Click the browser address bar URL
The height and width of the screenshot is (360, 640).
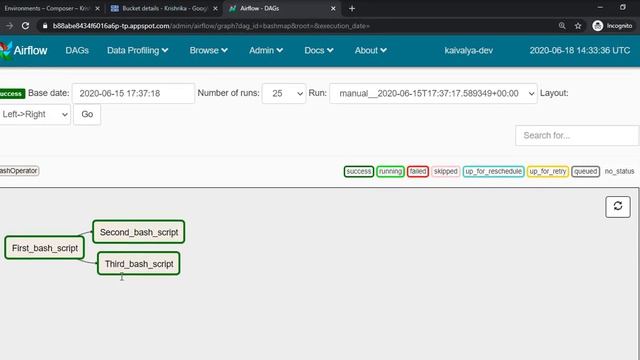(x=211, y=26)
